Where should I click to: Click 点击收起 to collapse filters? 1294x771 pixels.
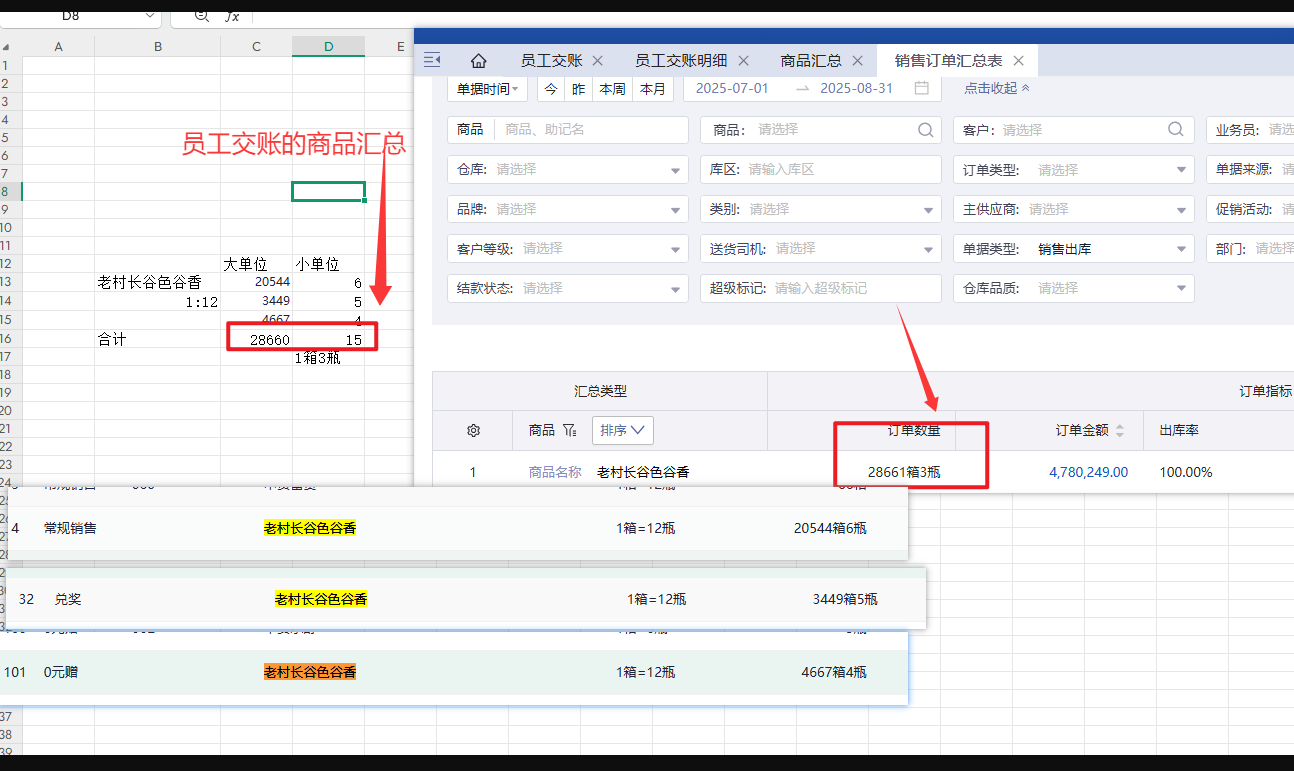pyautogui.click(x=996, y=88)
